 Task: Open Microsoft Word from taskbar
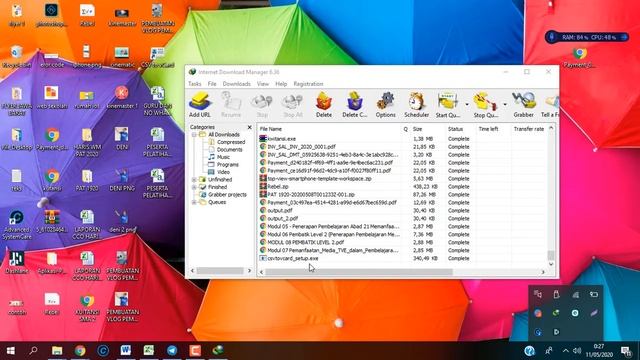tap(126, 351)
